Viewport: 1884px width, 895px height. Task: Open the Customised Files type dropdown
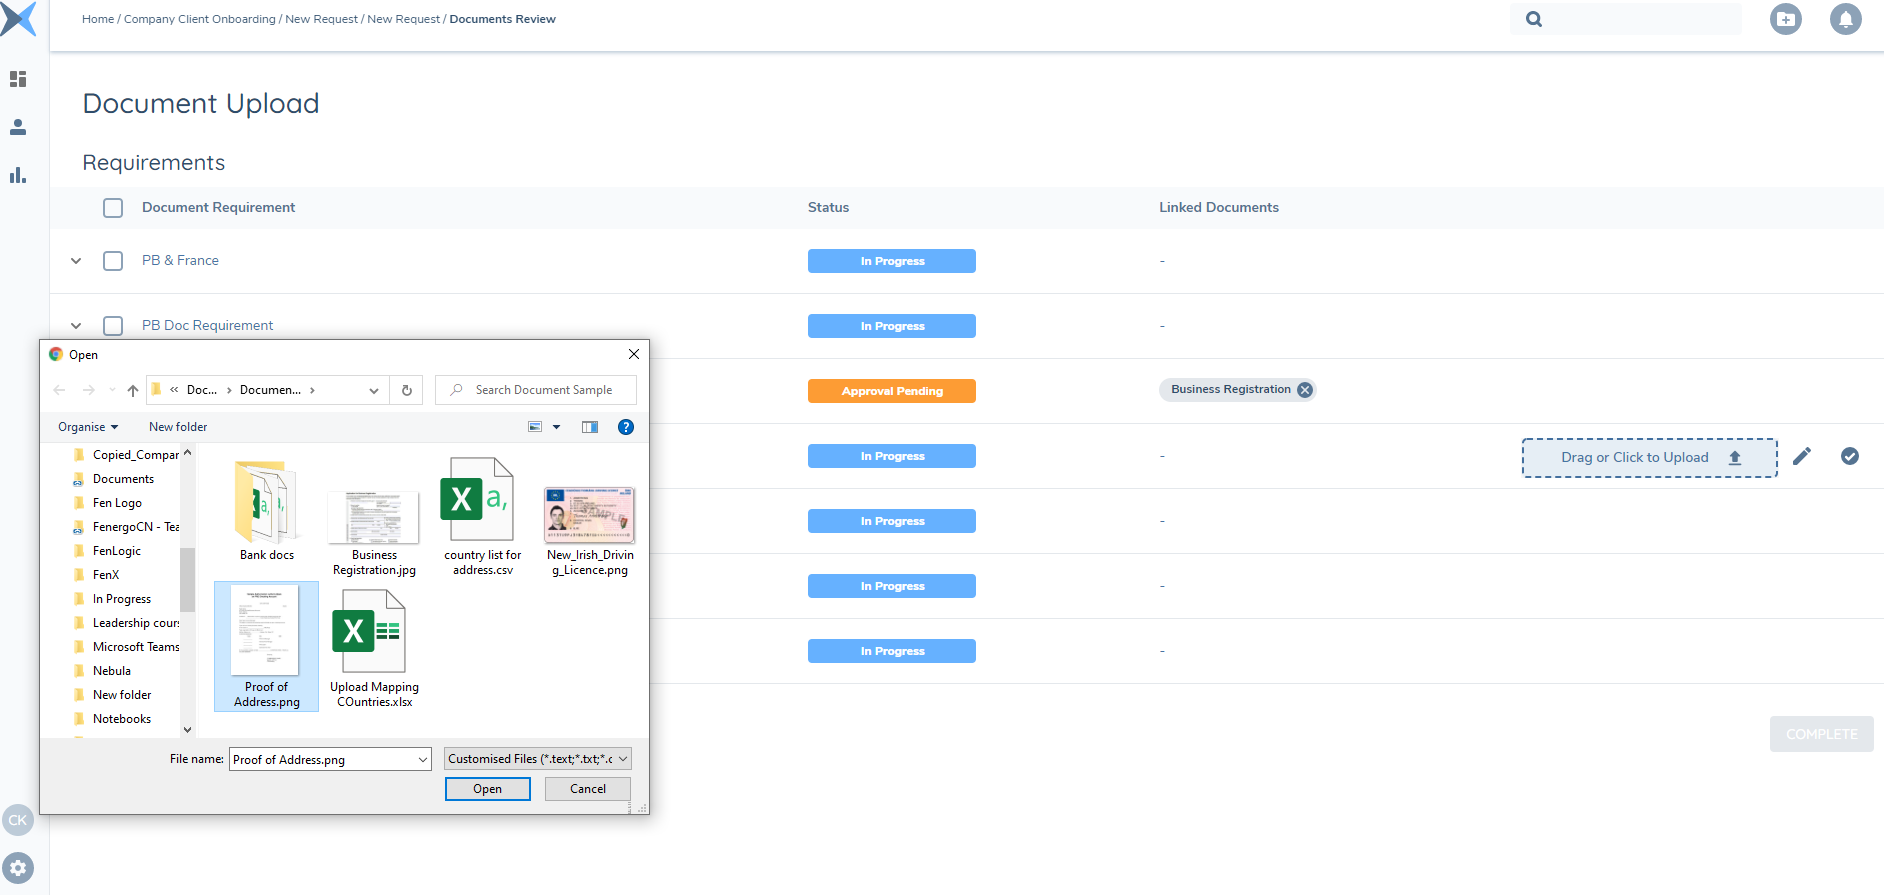[538, 759]
